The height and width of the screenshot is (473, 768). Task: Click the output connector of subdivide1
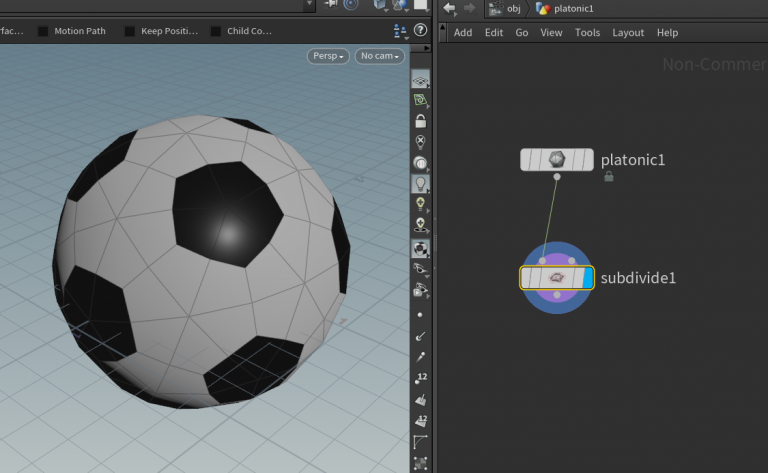[557, 295]
